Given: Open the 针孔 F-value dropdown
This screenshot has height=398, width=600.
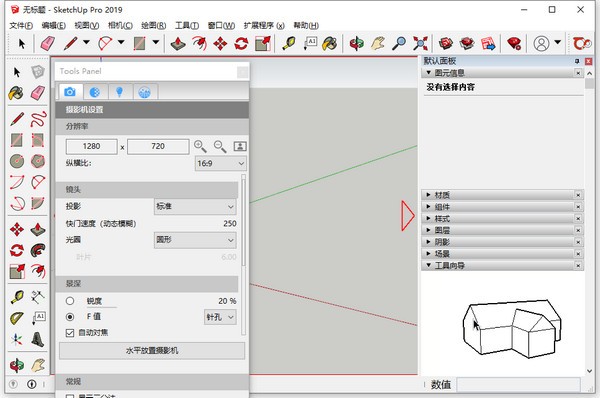Looking at the screenshot, I should pos(220,317).
